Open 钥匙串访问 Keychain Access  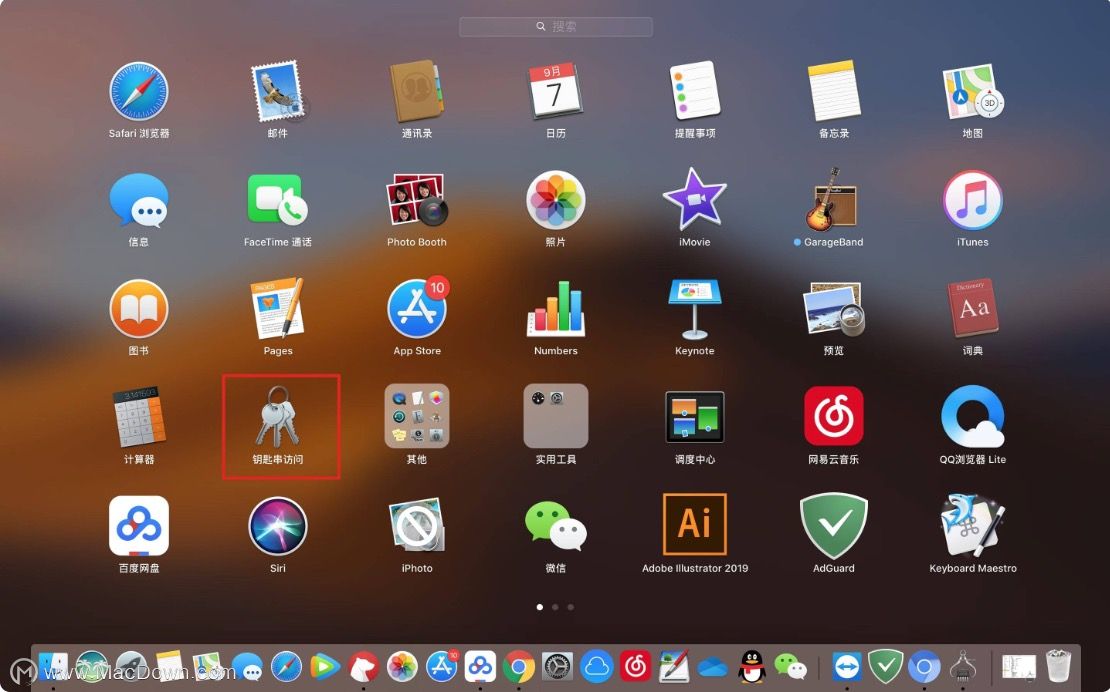pyautogui.click(x=278, y=417)
